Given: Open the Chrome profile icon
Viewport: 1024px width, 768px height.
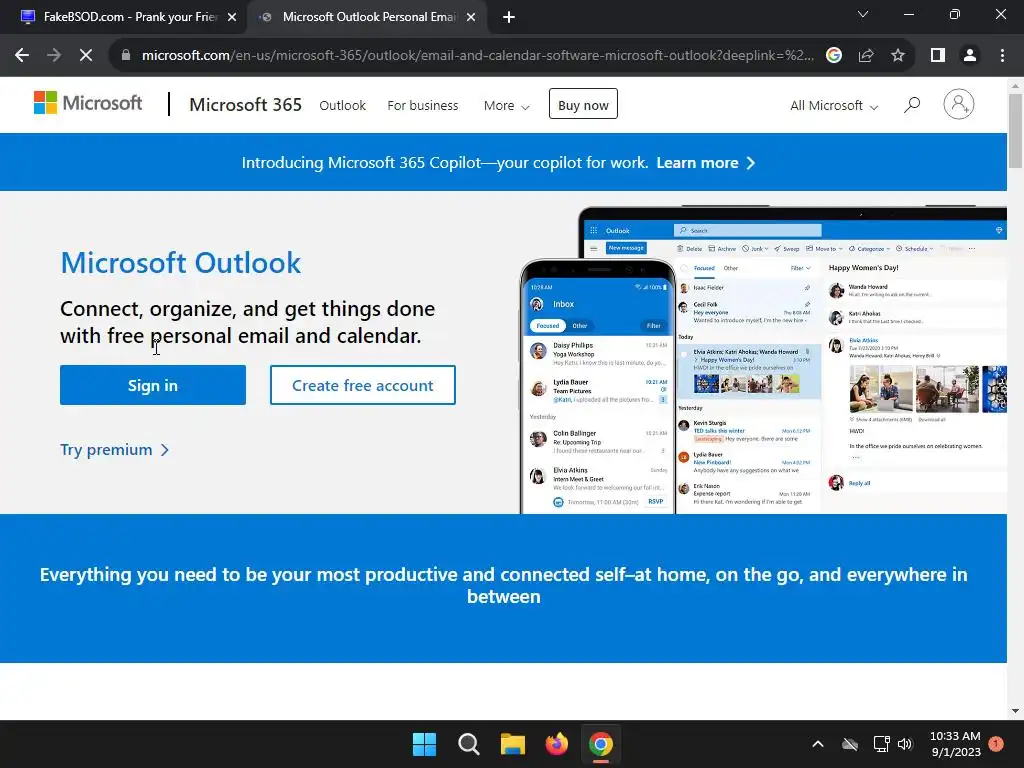Looking at the screenshot, I should tap(970, 56).
